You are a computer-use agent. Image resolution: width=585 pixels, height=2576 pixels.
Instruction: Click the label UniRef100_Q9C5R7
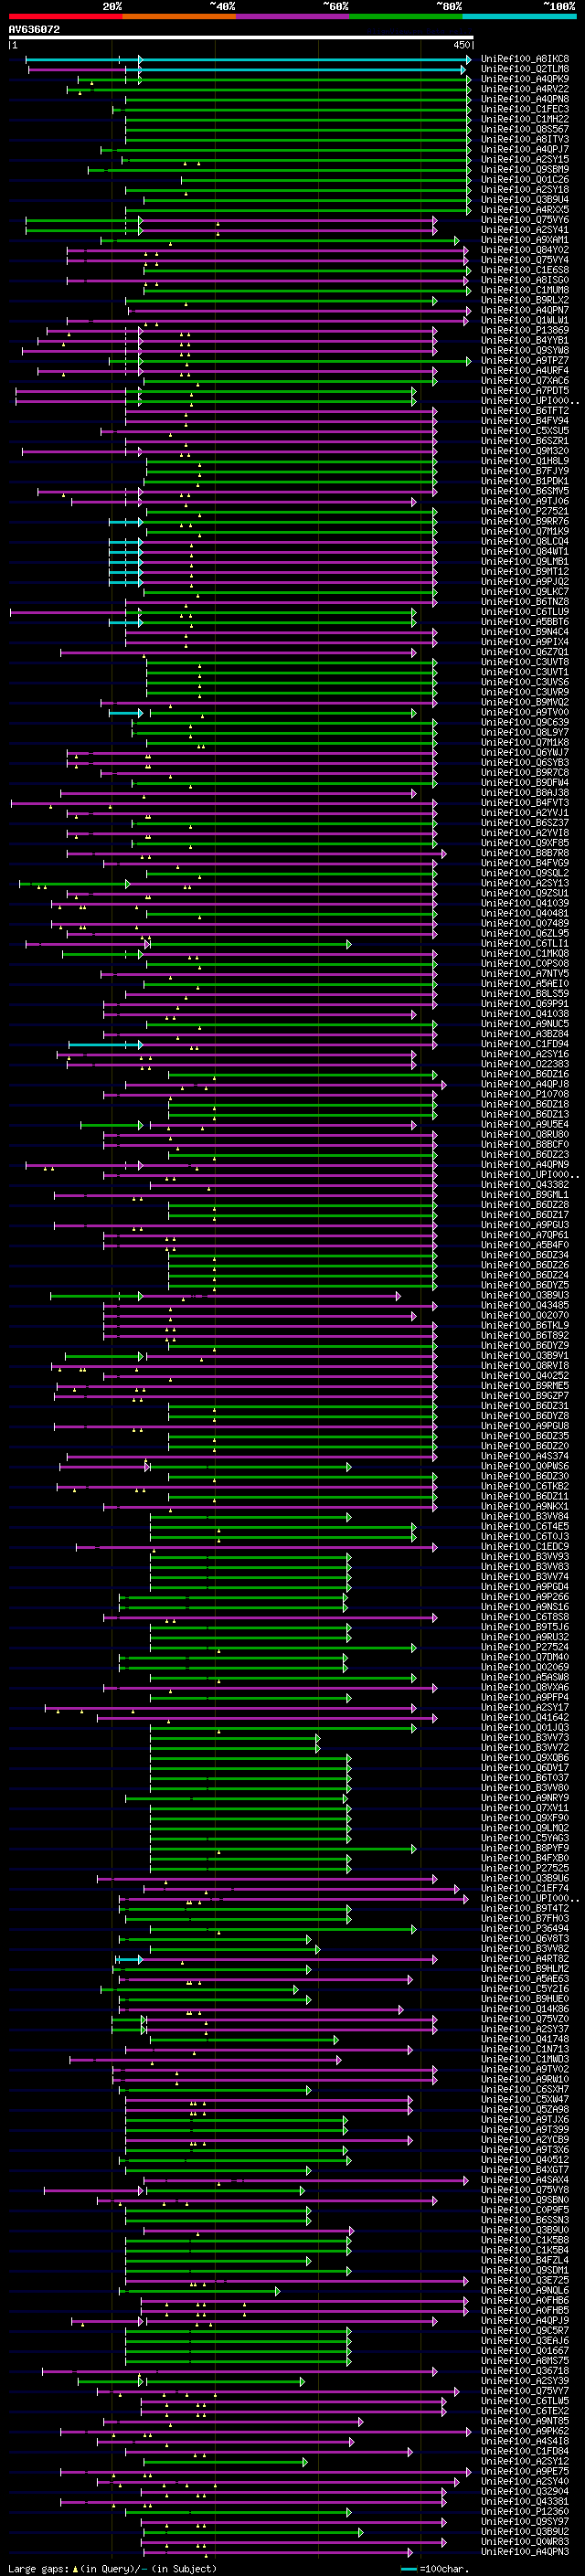[525, 2330]
